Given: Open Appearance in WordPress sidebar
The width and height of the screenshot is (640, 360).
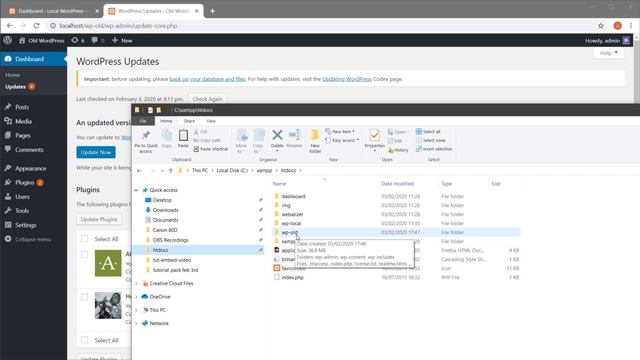Looking at the screenshot, I should point(31,168).
